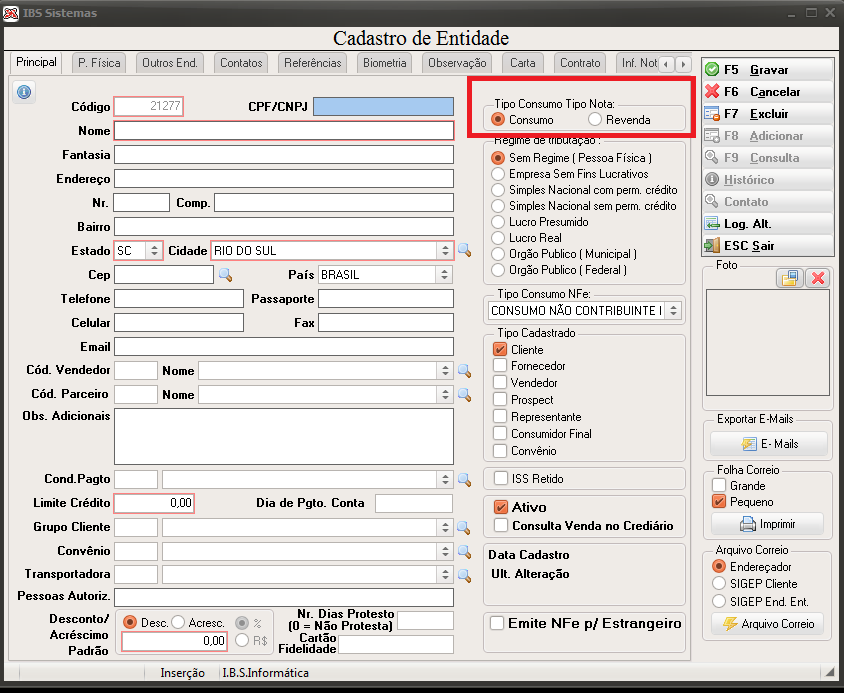The image size is (844, 693).
Task: Open the Transportadora dropdown
Action: (x=445, y=575)
